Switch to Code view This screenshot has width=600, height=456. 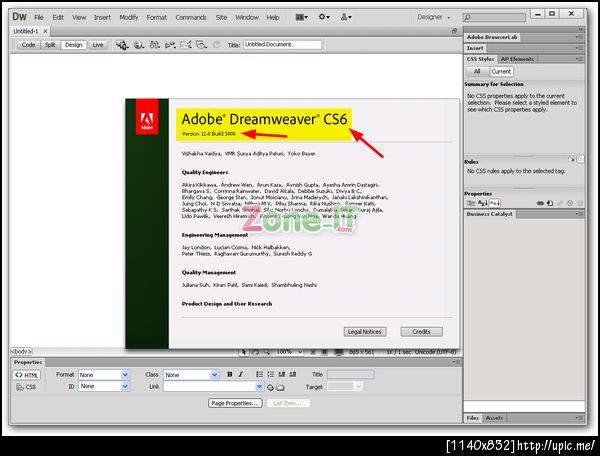28,45
